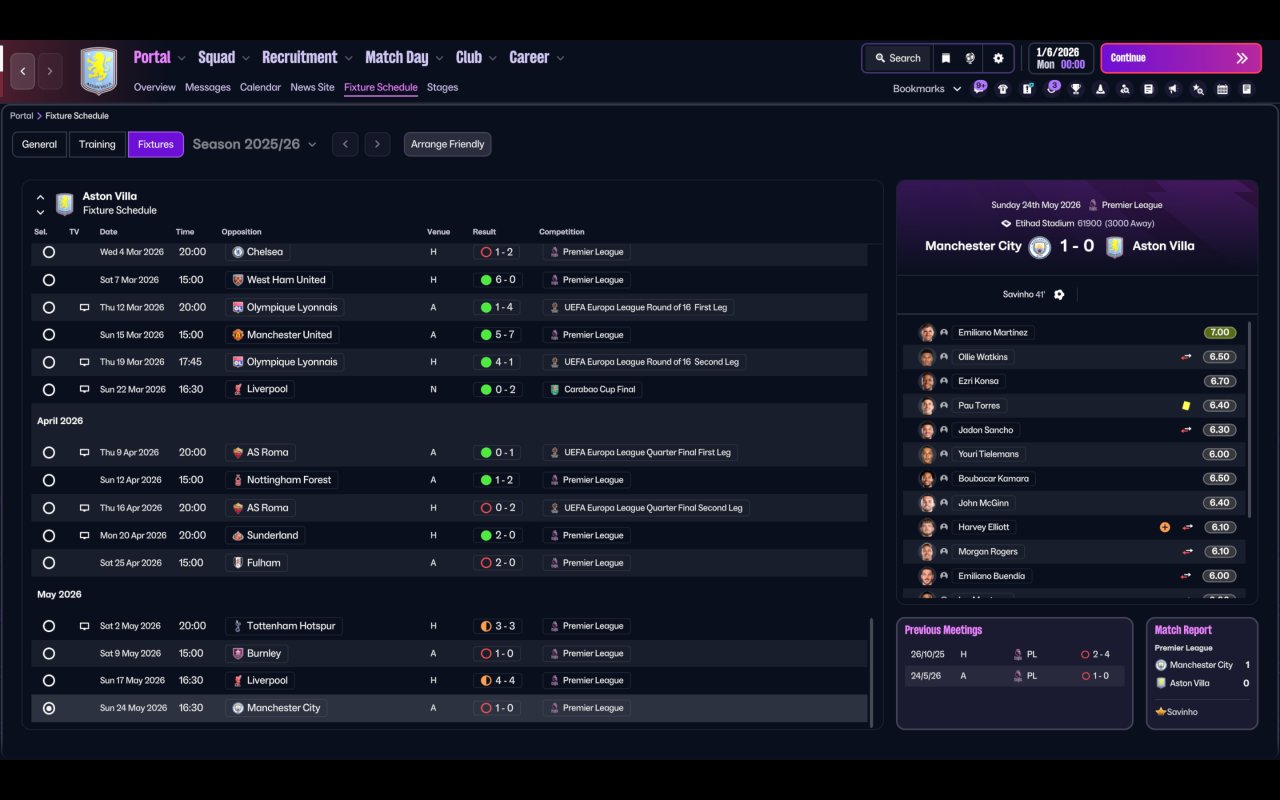Click the Portal breadcrumb link
This screenshot has height=800, width=1280.
(21, 116)
